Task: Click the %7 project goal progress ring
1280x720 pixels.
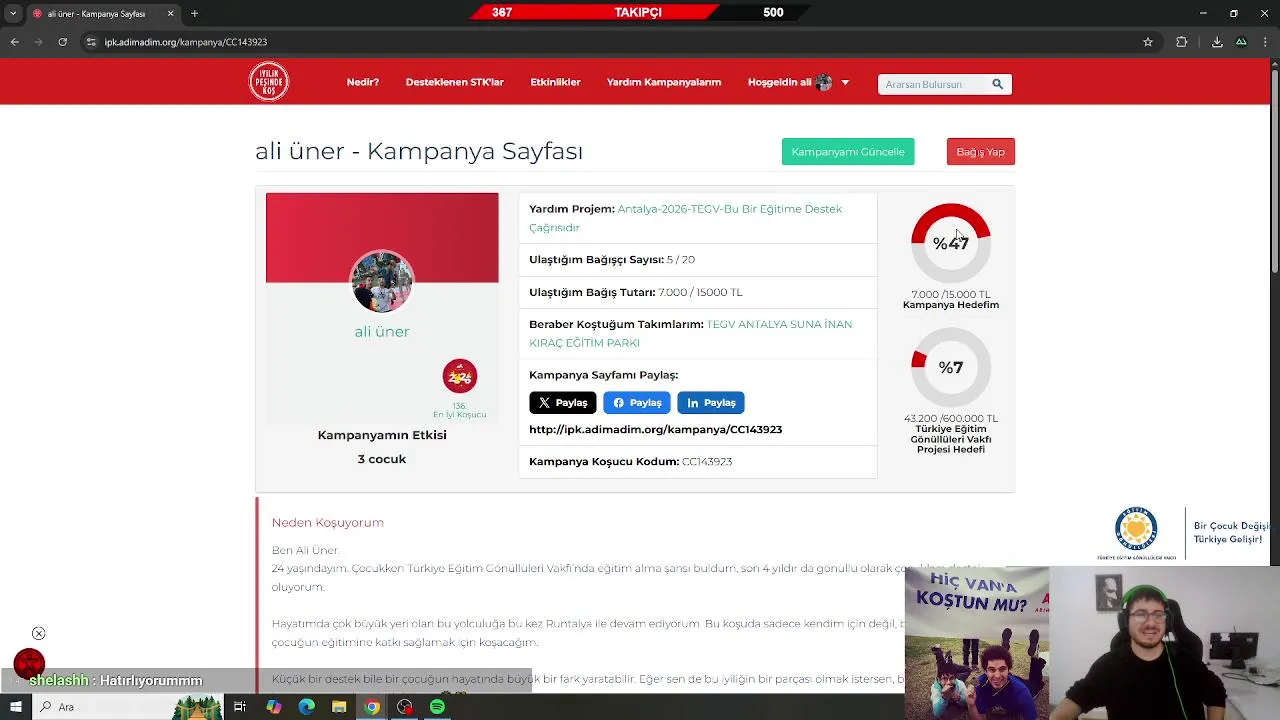Action: [951, 367]
